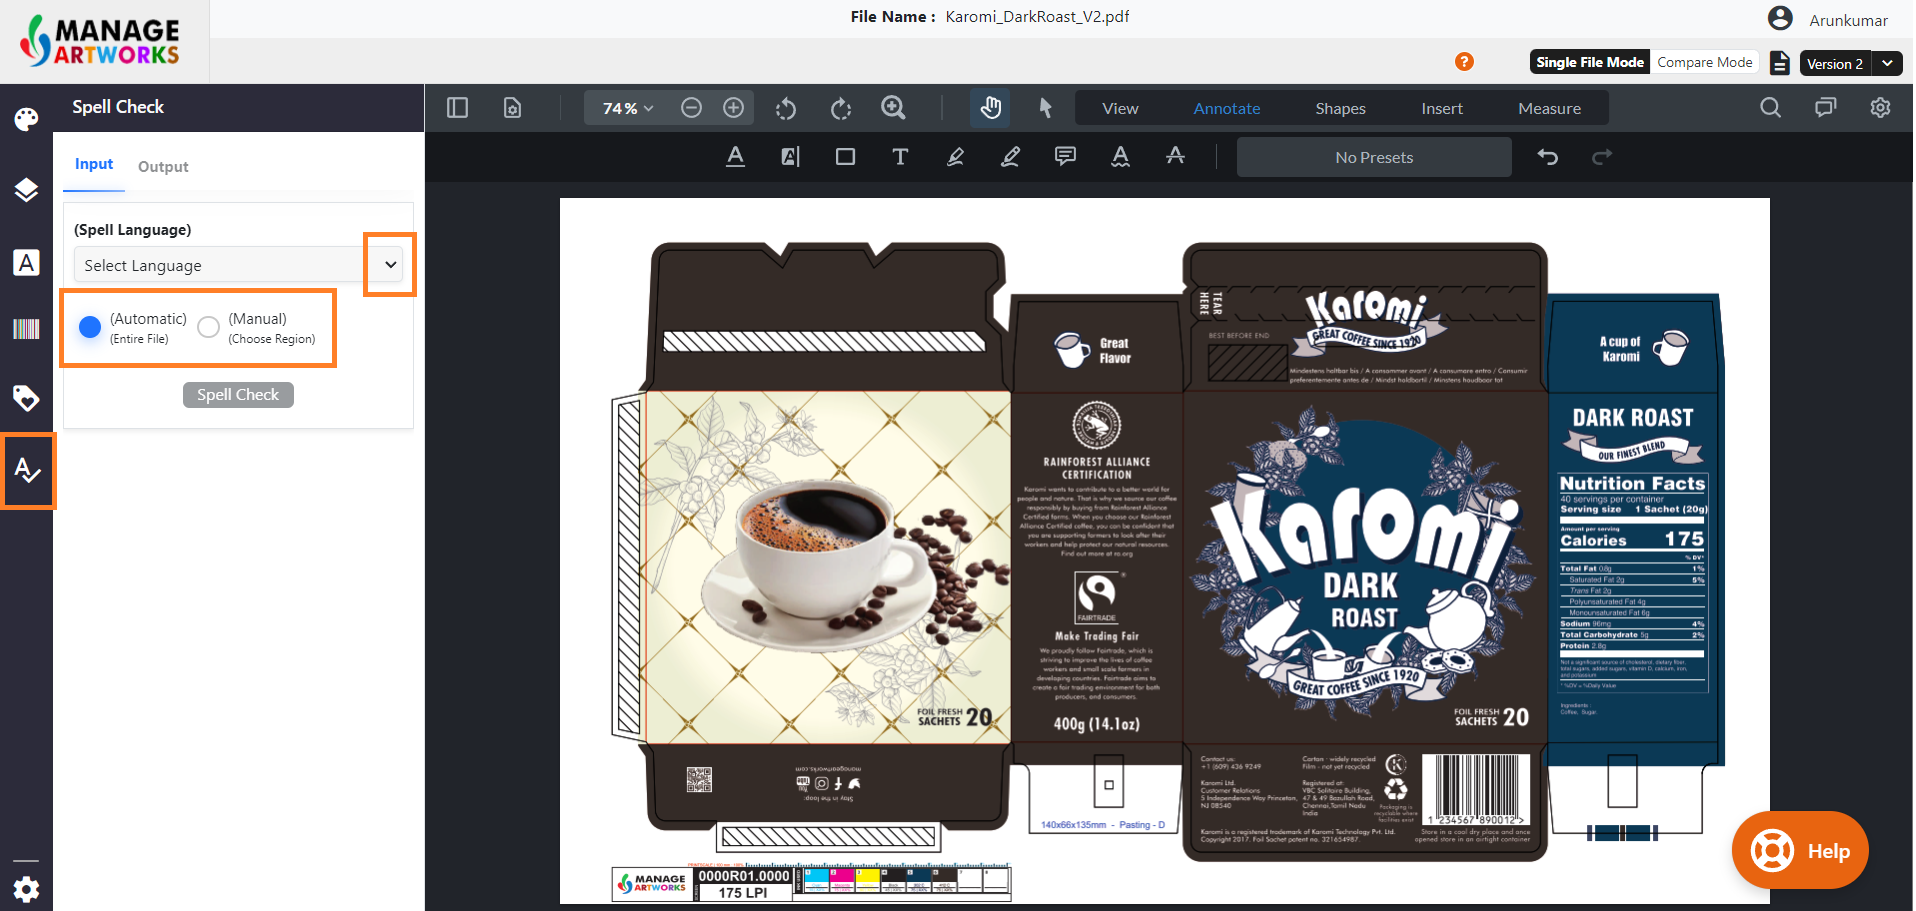Select the free text T tool
This screenshot has height=911, width=1916.
900,157
